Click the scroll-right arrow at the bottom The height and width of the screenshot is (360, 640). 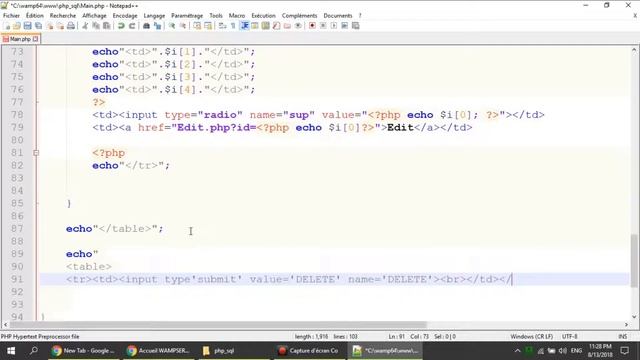coord(627,325)
